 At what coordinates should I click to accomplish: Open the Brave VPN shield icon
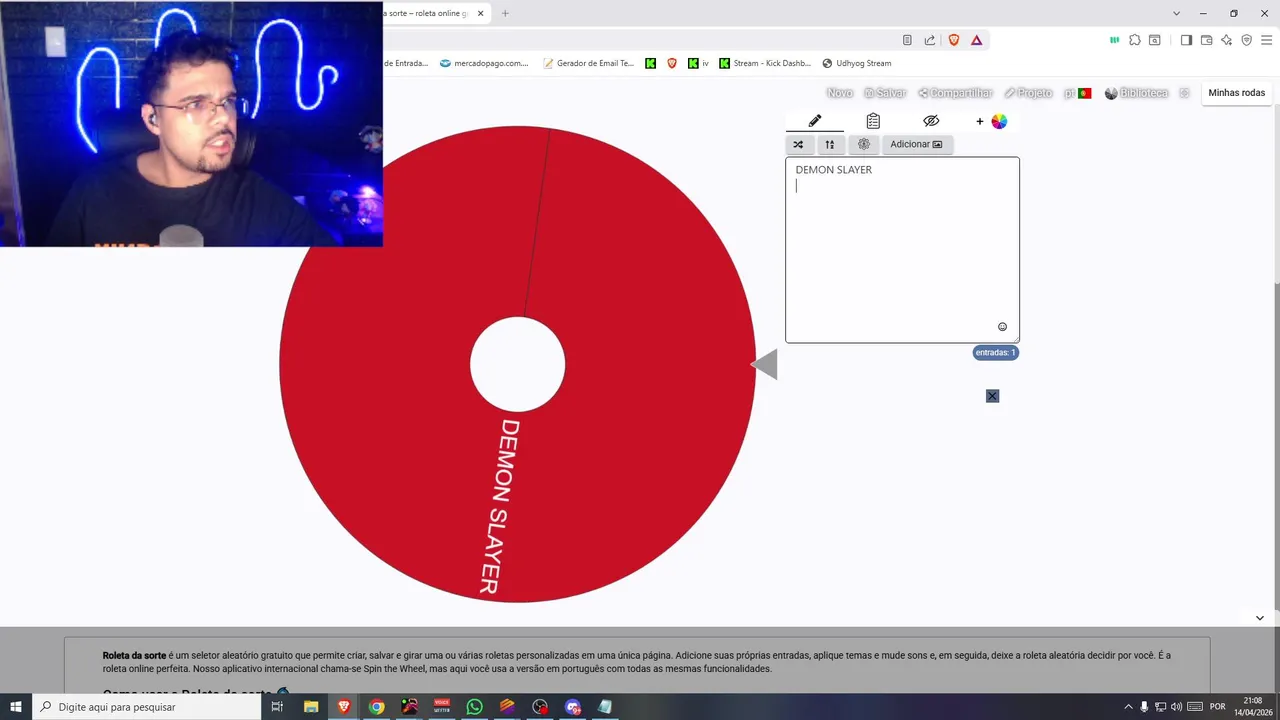(x=1246, y=40)
